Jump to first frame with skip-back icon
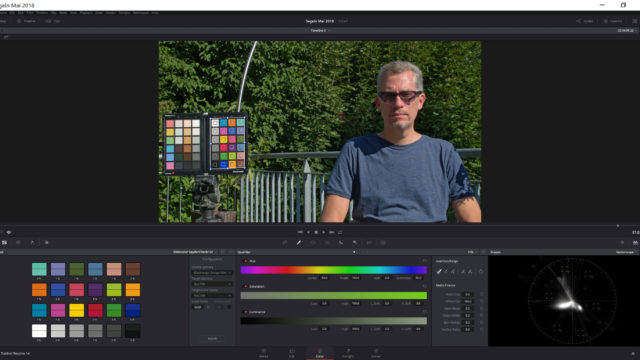This screenshot has width=640, height=360. 300,232
